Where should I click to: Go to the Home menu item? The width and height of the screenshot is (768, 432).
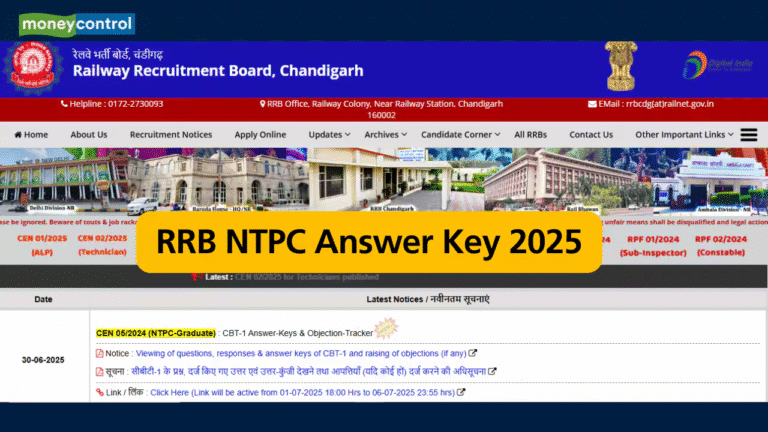coord(31,134)
